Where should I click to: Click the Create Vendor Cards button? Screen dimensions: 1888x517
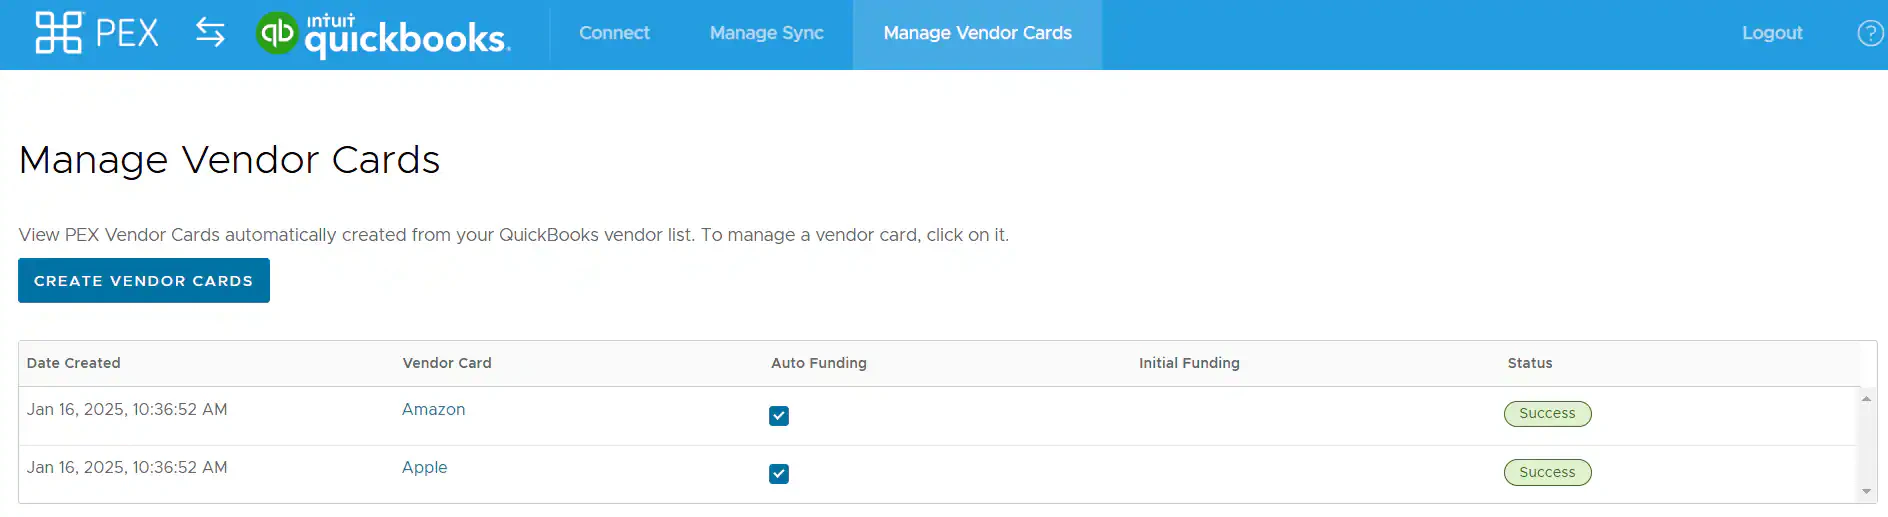[144, 280]
